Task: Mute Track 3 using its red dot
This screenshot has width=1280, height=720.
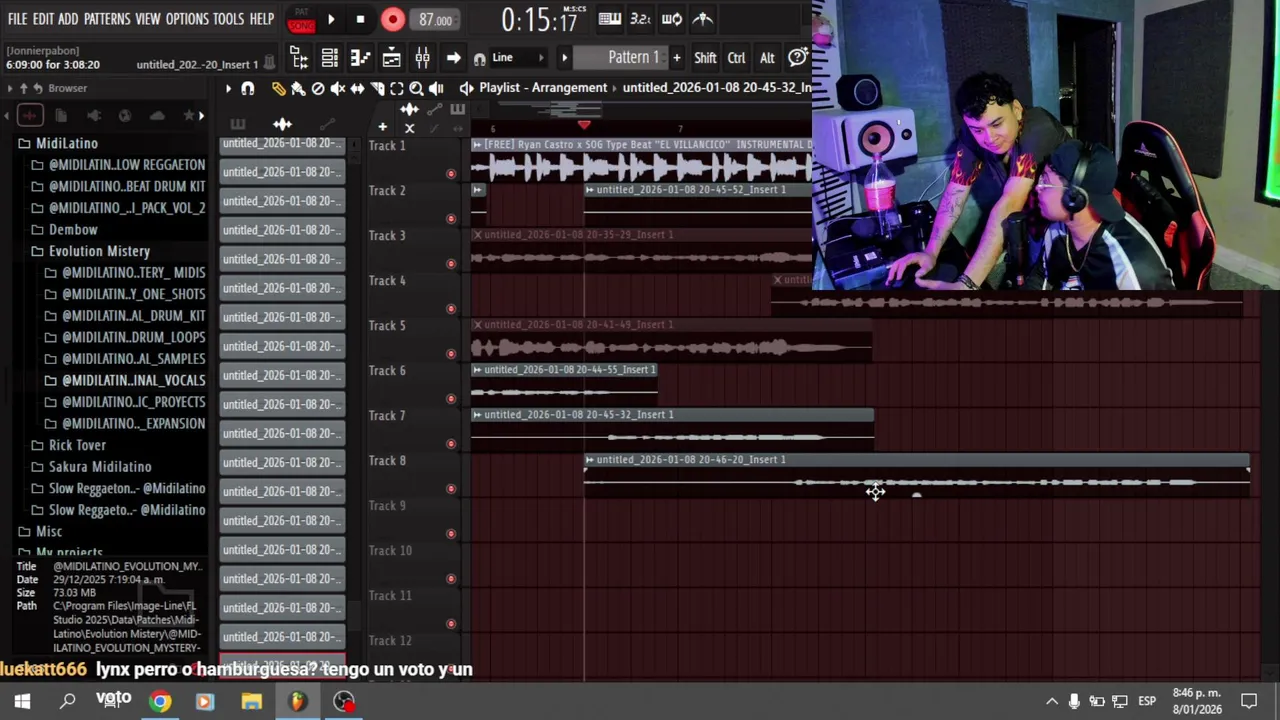Action: 451,264
